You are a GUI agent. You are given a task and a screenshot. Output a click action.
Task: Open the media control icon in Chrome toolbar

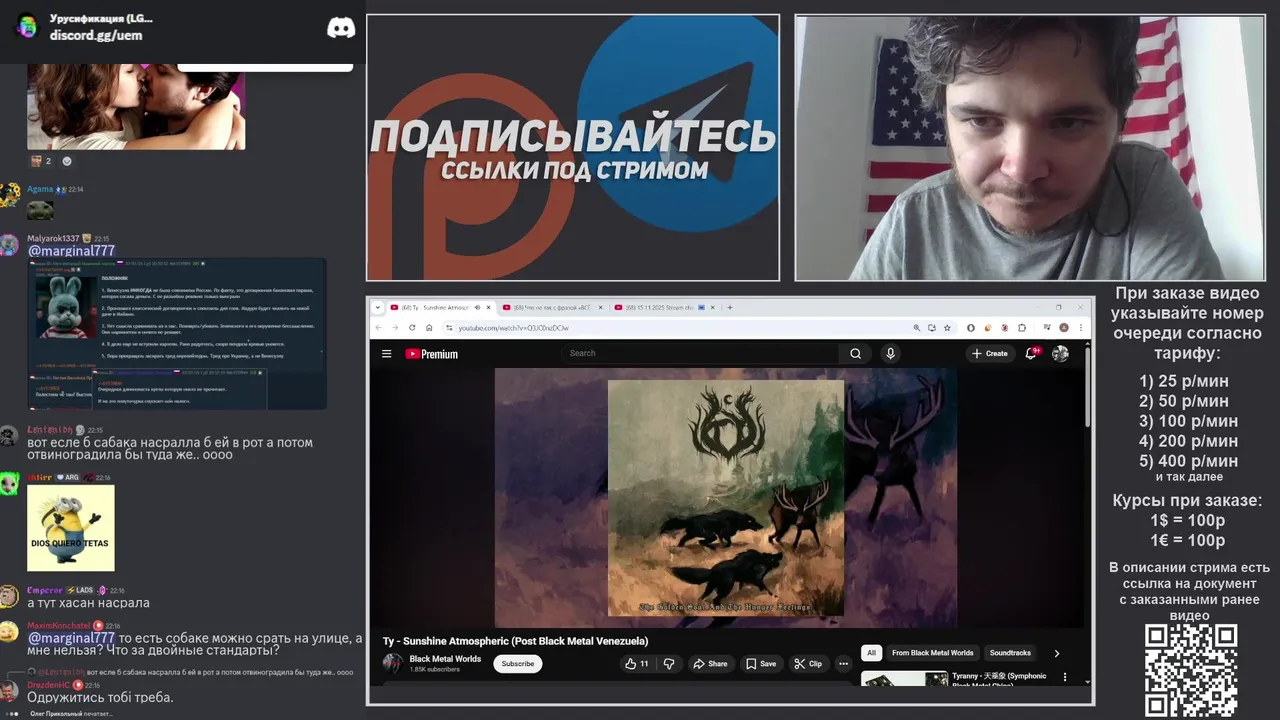1047,327
